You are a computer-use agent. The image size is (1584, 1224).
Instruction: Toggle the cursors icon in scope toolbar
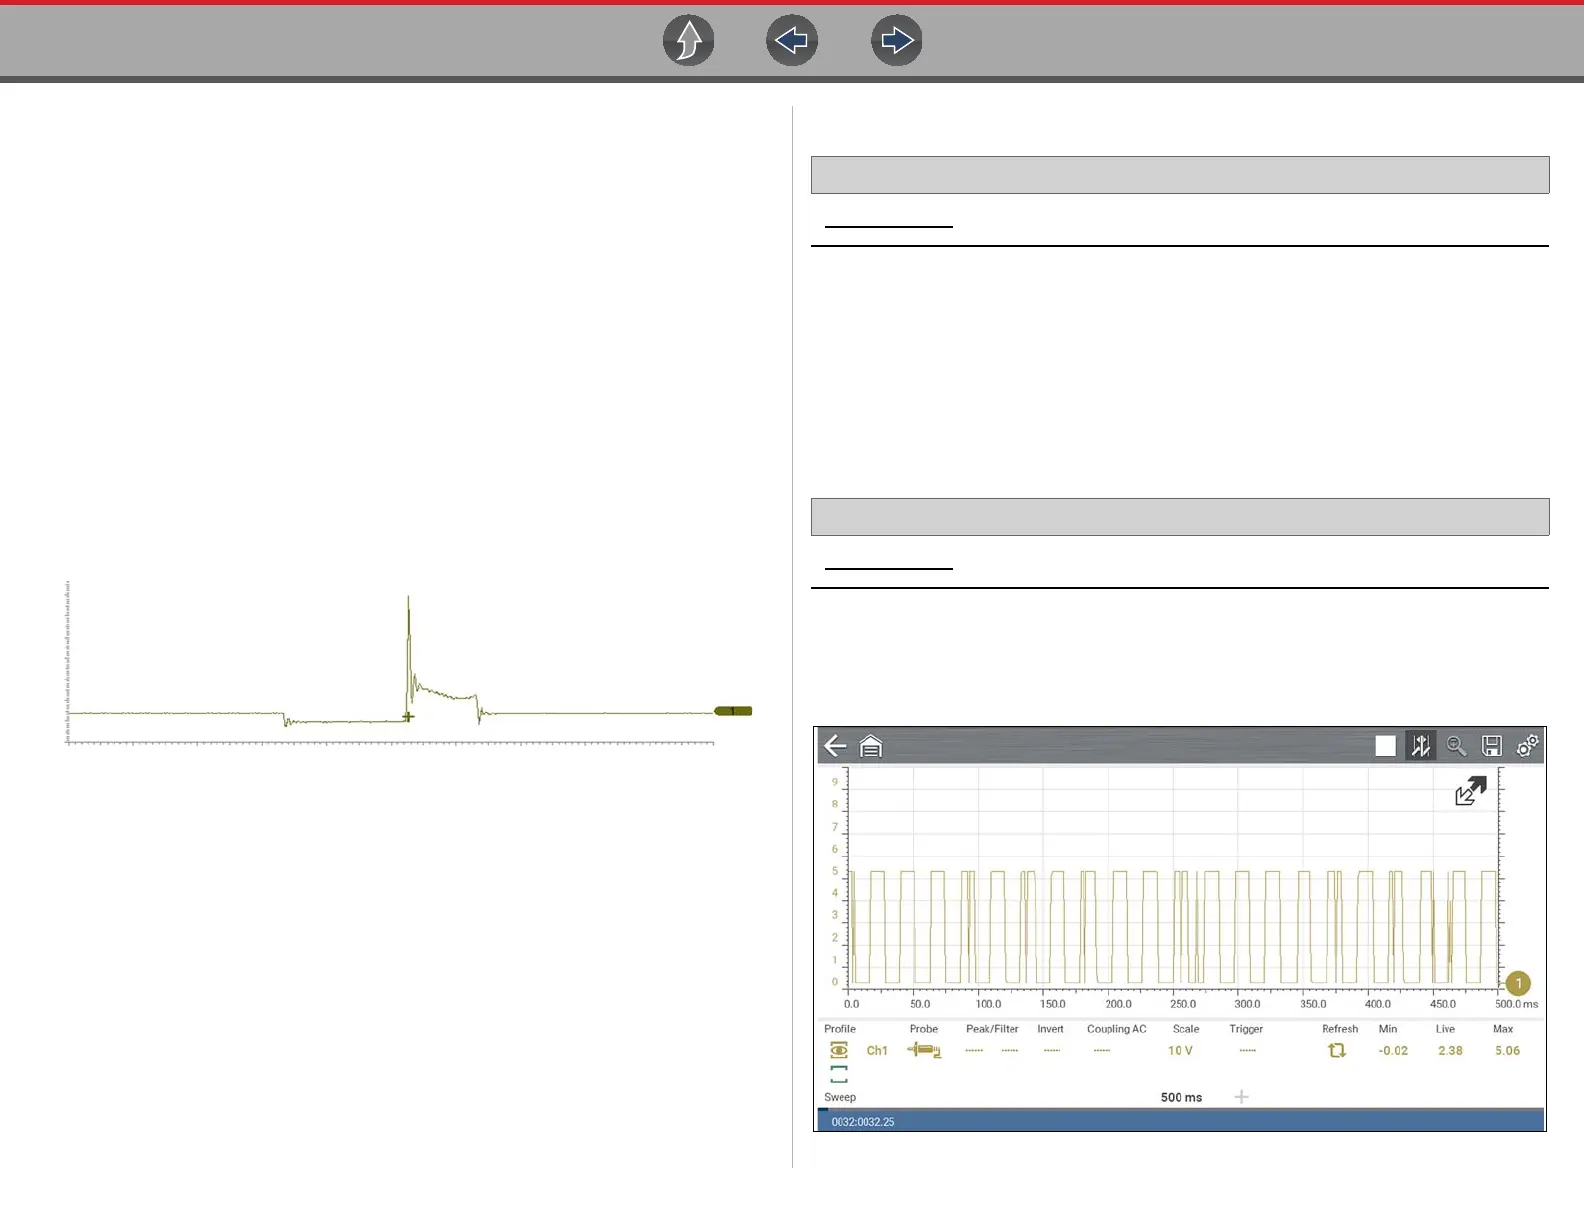(1421, 746)
